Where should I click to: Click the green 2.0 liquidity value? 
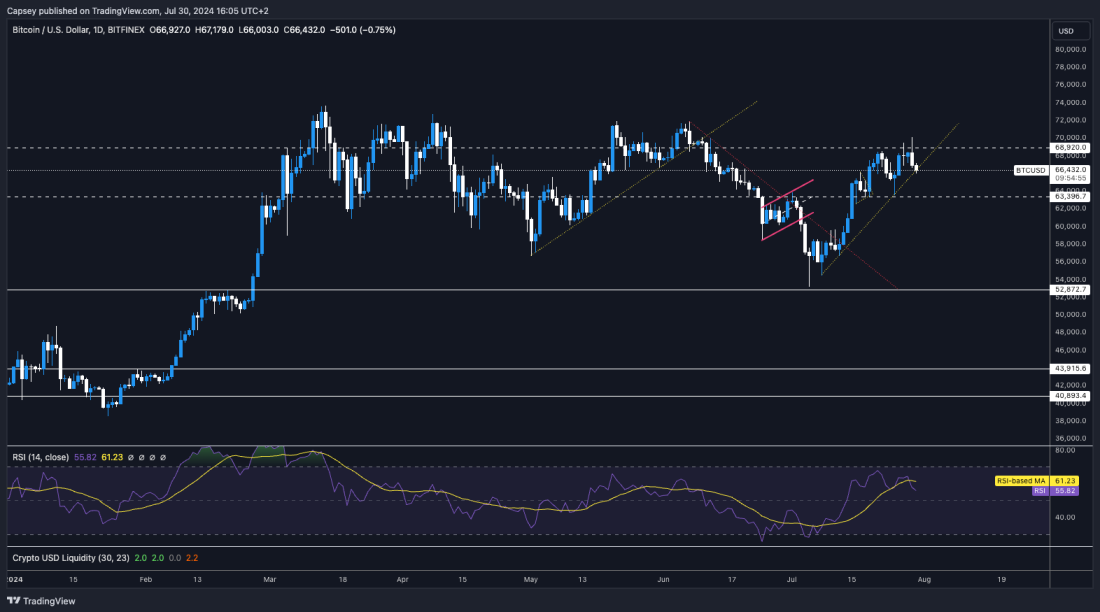tap(139, 558)
